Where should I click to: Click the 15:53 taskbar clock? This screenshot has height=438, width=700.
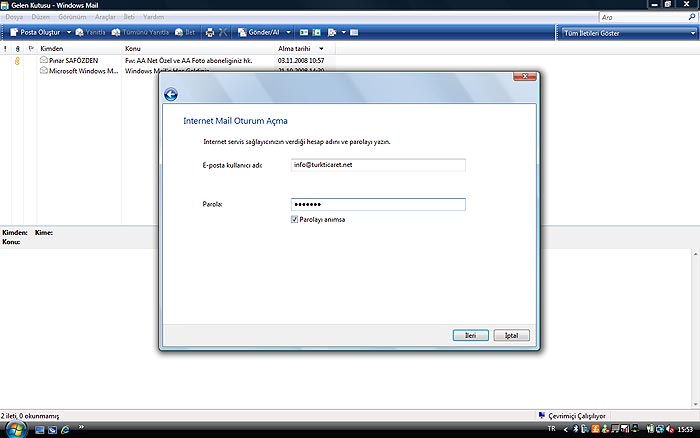685,430
